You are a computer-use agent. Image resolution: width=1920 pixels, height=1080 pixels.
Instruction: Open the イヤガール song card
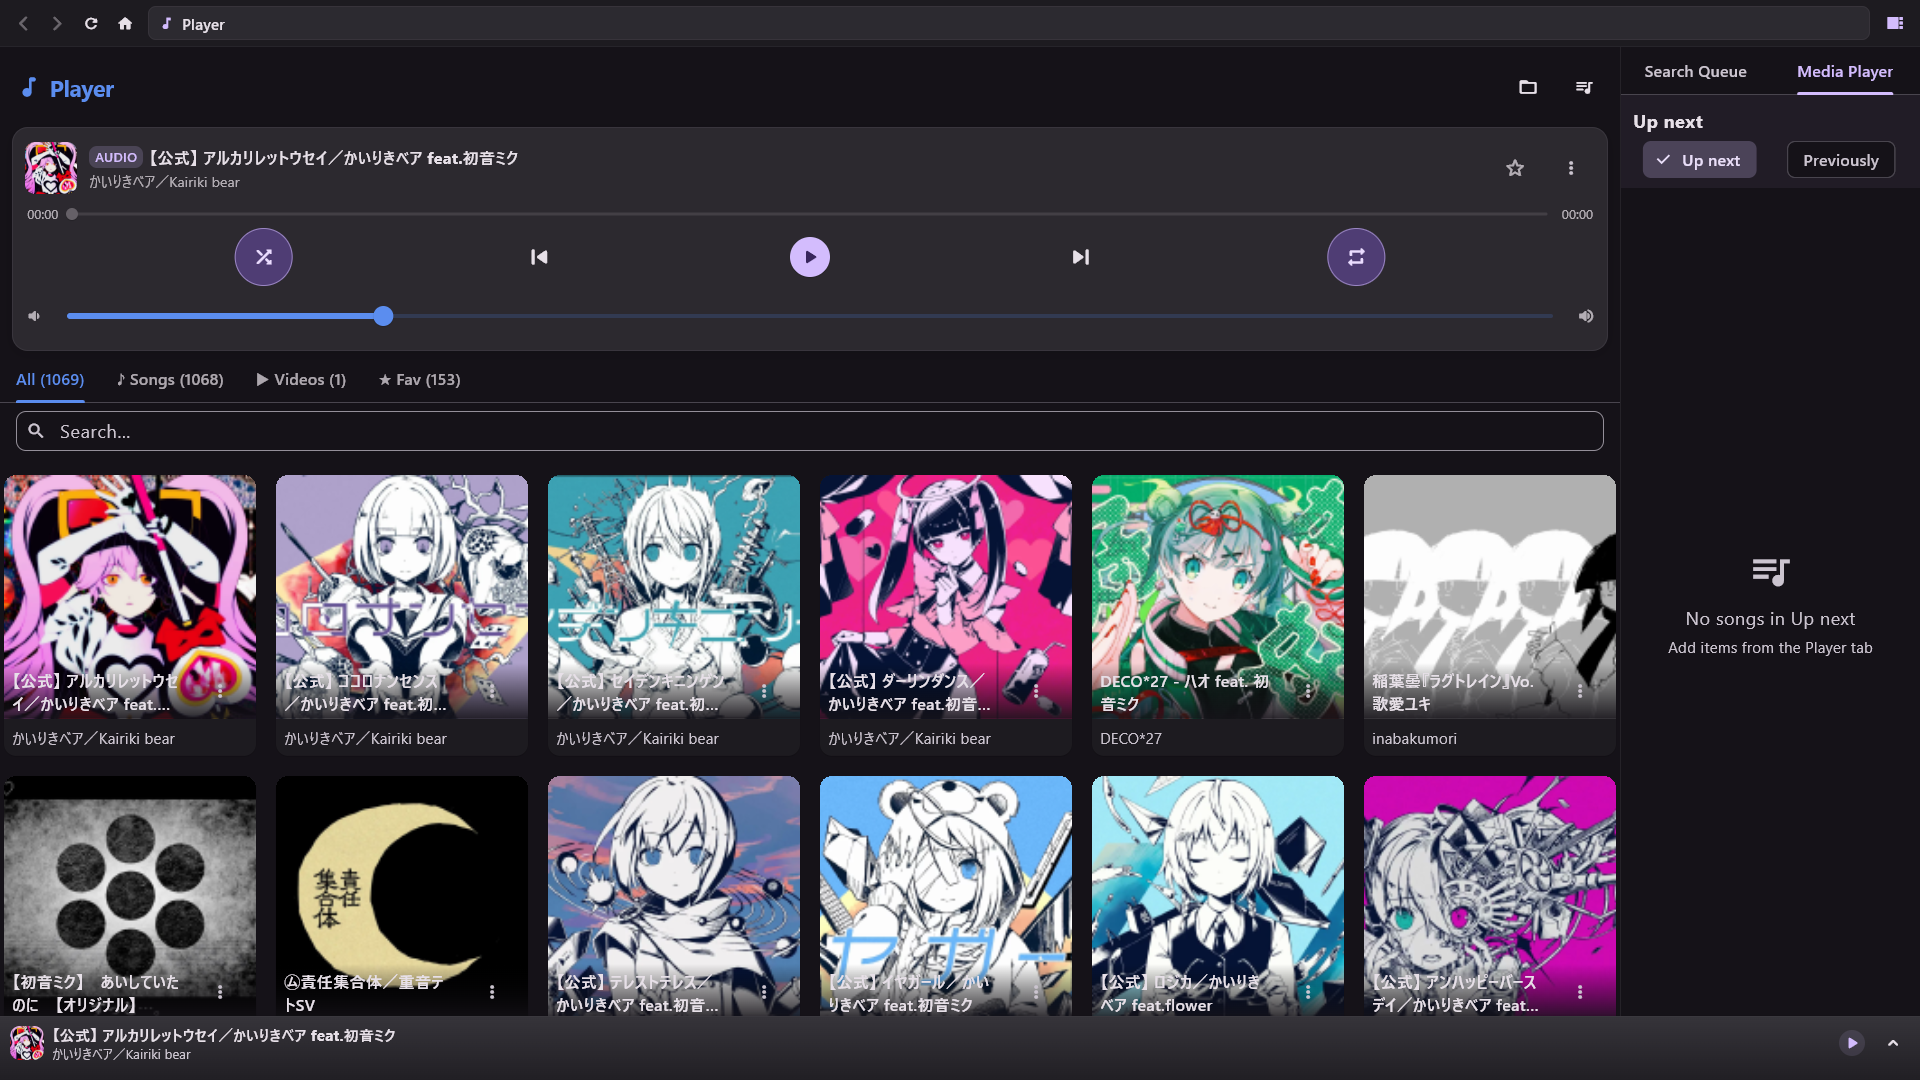pos(946,896)
